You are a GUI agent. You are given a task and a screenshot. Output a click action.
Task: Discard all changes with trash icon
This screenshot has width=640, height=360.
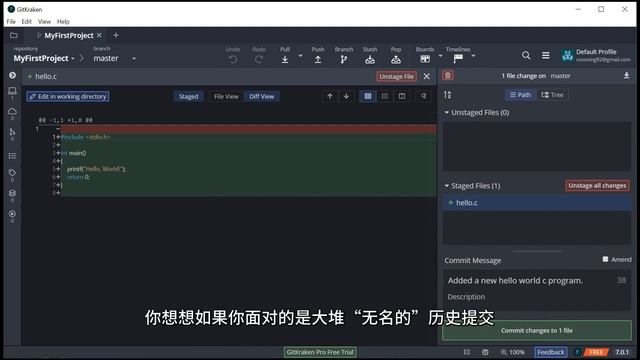point(448,76)
